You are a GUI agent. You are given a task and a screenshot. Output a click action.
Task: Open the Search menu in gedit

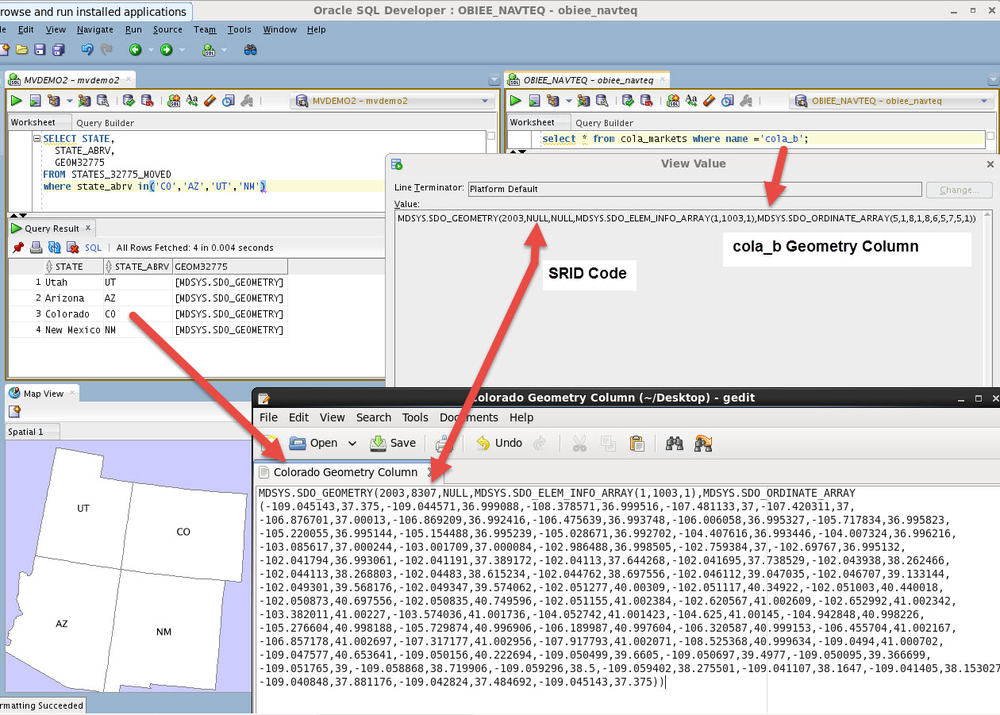coord(374,418)
